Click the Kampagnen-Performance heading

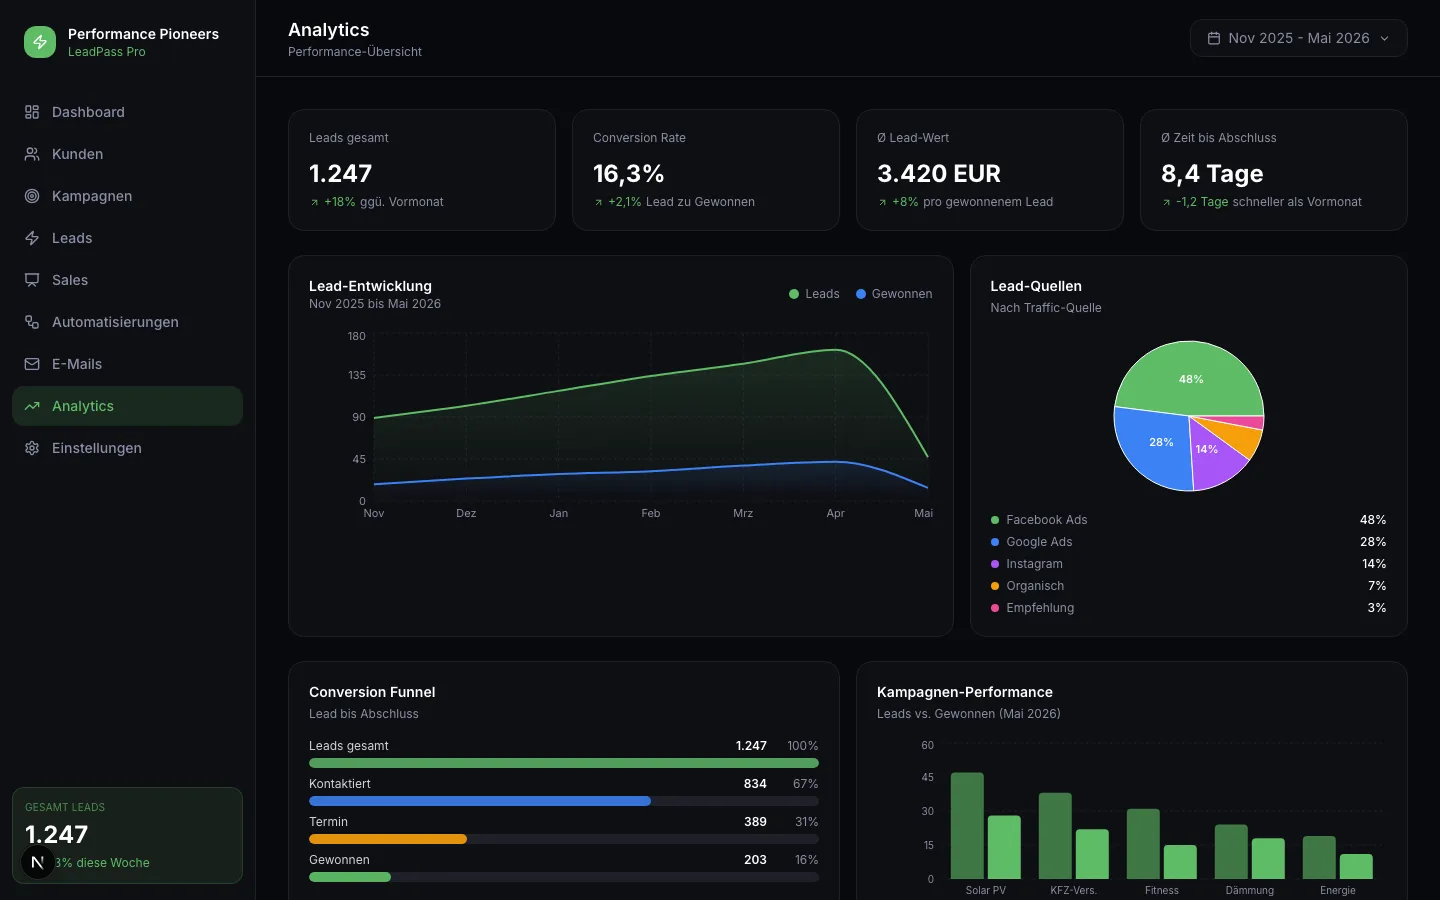point(964,692)
